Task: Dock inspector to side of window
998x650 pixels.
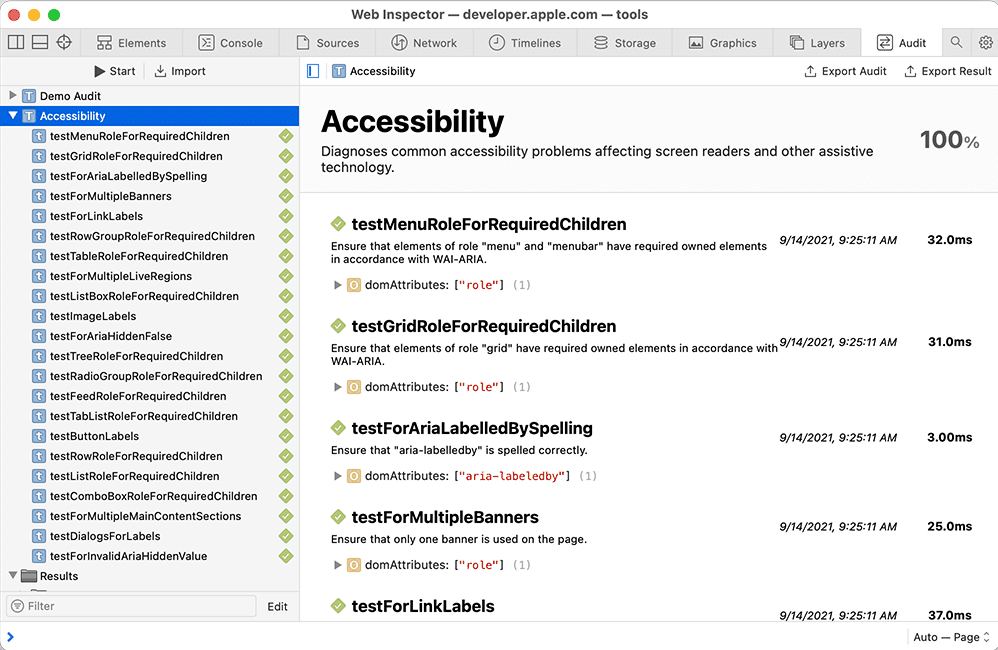Action: click(x=16, y=43)
